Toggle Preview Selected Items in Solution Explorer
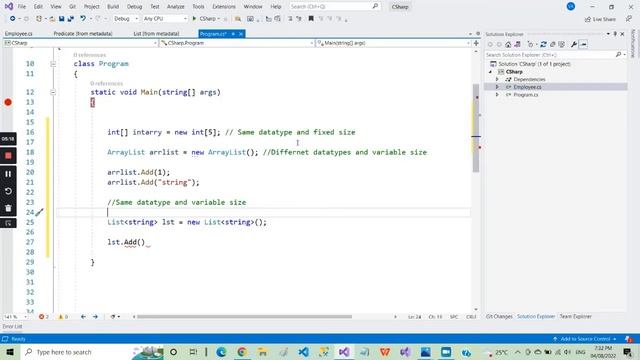 [583, 44]
